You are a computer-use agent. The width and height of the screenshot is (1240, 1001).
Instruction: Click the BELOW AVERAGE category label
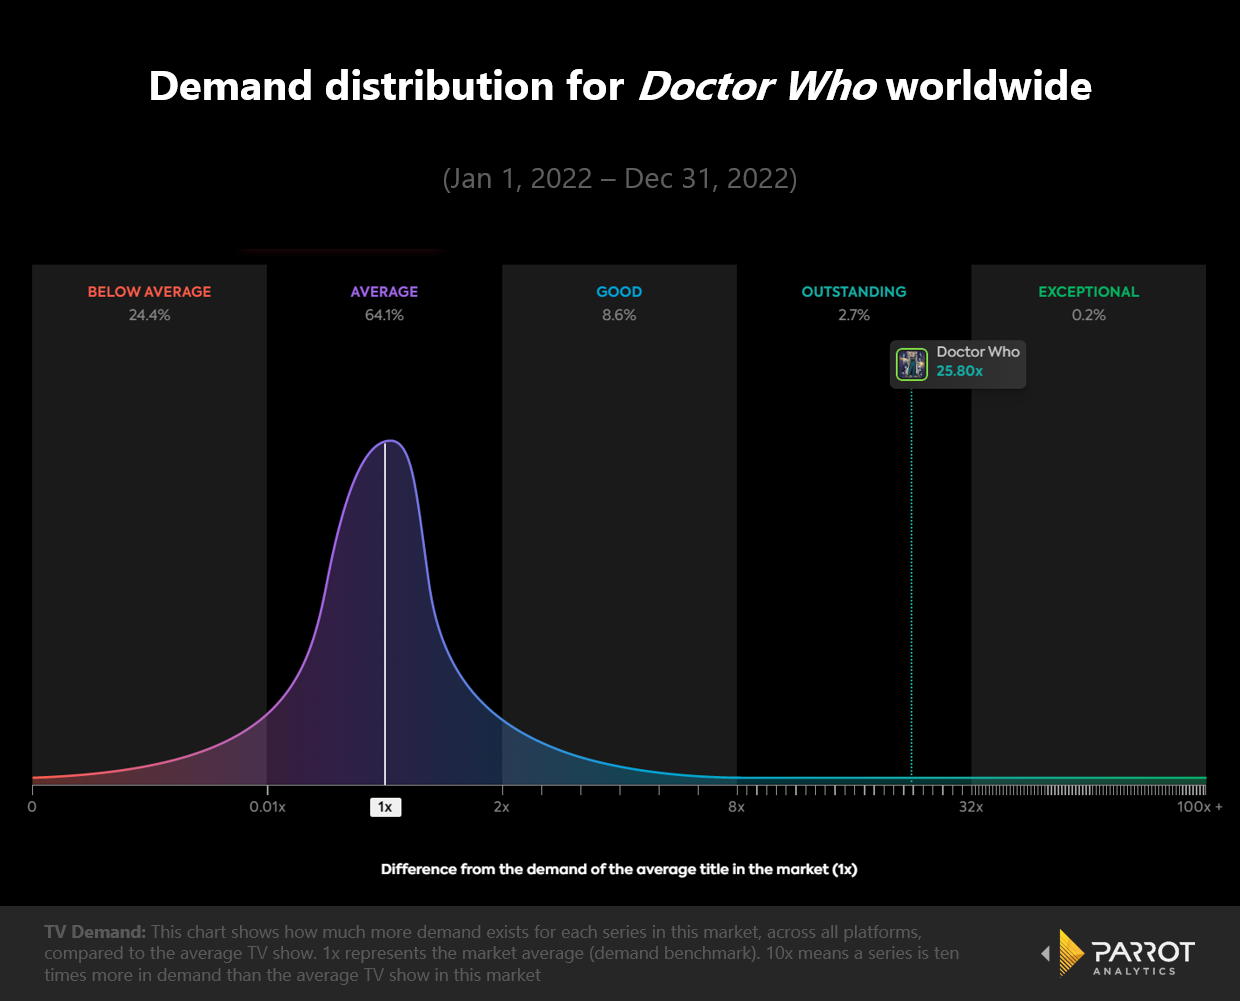tap(149, 292)
